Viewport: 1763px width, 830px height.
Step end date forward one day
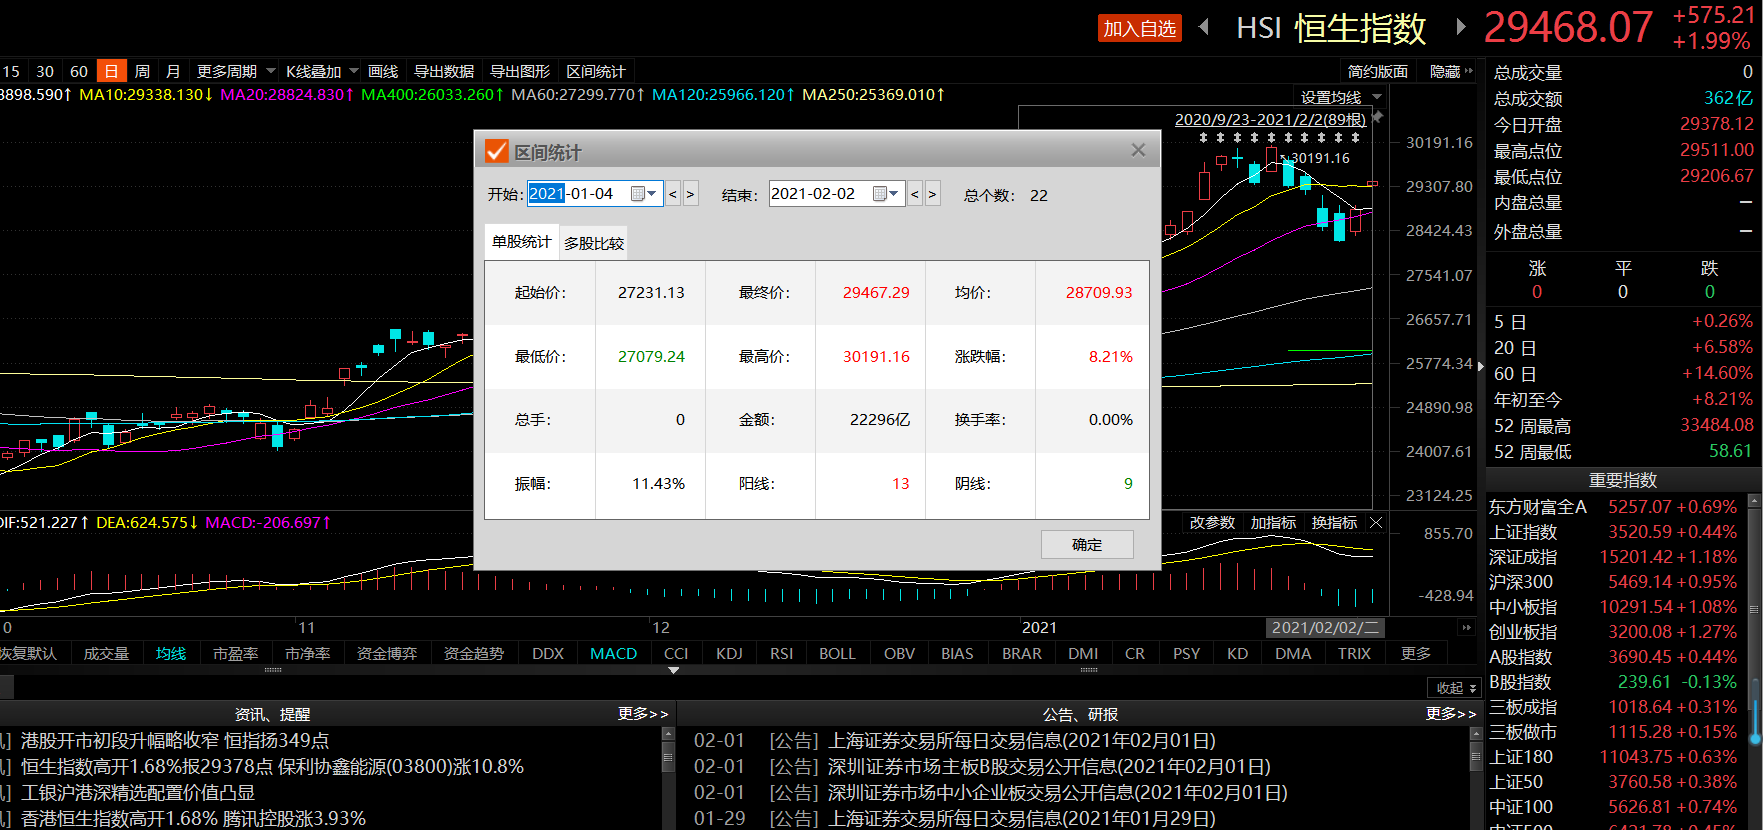coord(932,194)
